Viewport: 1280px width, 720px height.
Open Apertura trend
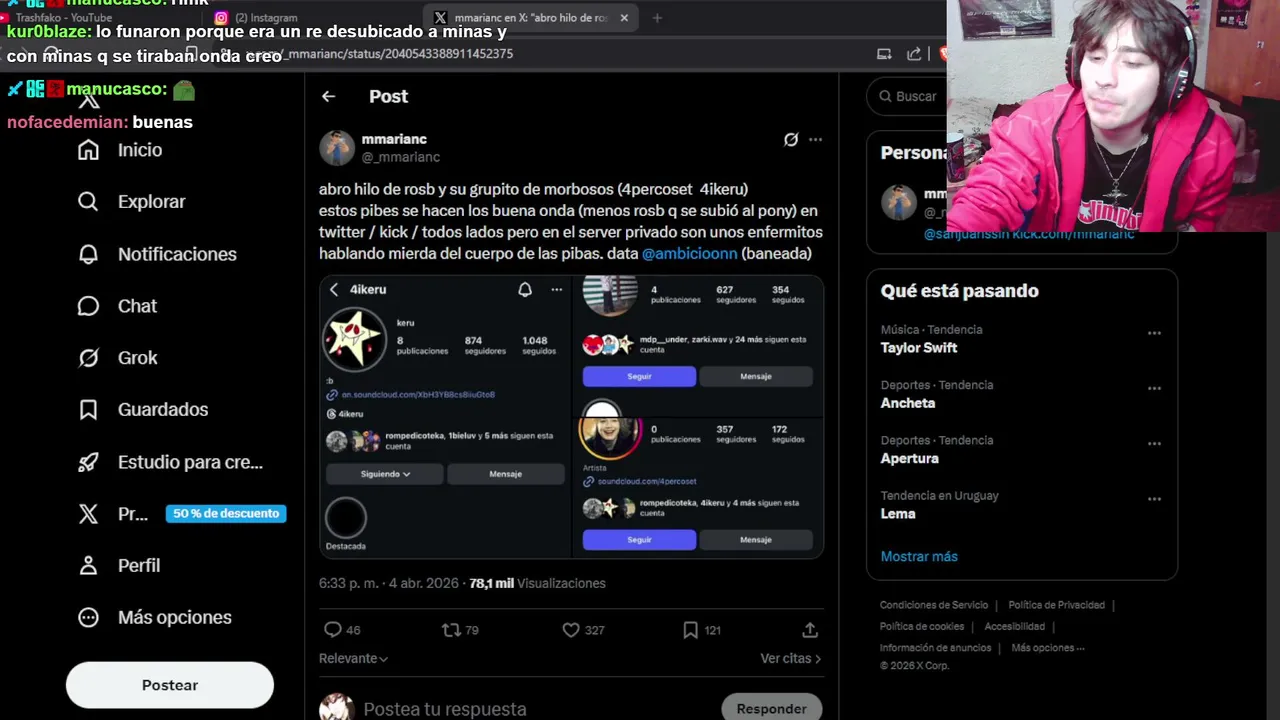[910, 458]
